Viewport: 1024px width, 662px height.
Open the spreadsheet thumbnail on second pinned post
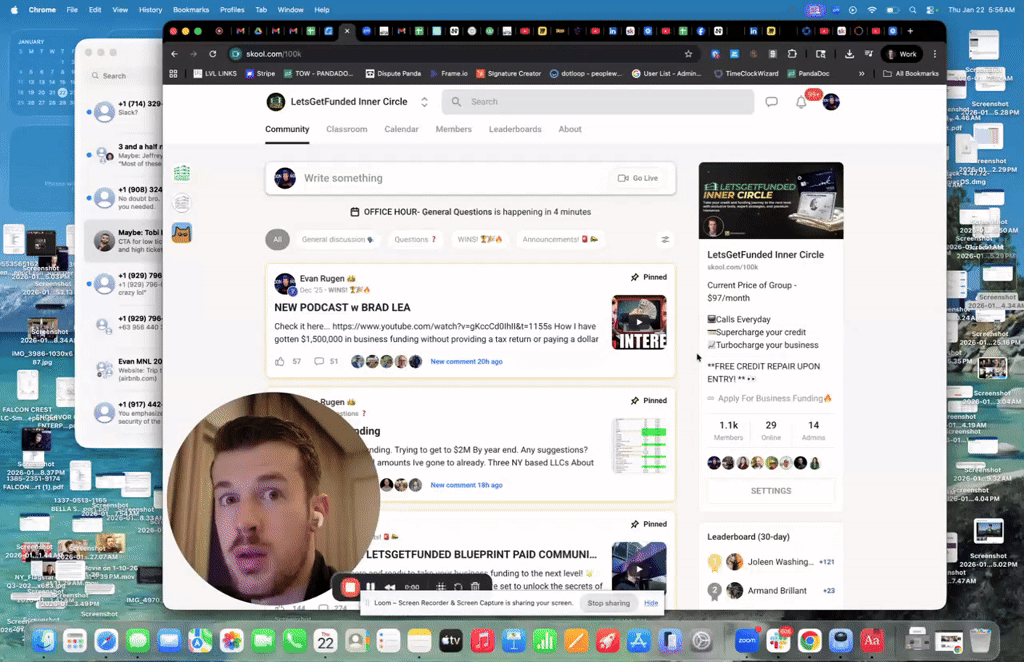point(639,446)
